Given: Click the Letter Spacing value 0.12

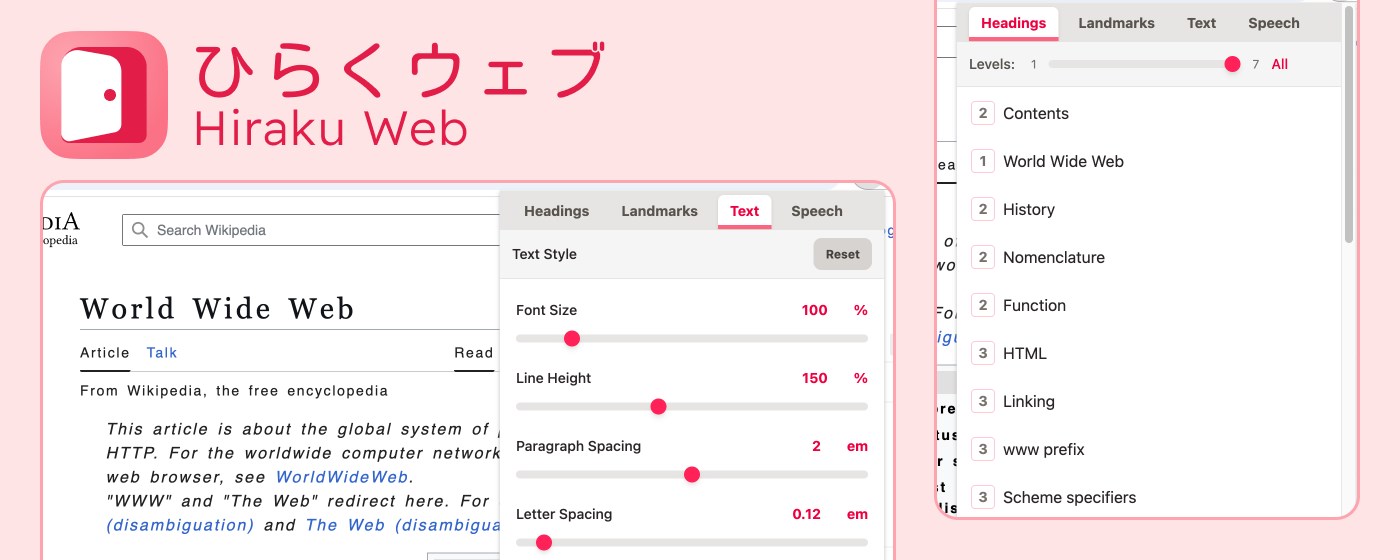Looking at the screenshot, I should 806,514.
